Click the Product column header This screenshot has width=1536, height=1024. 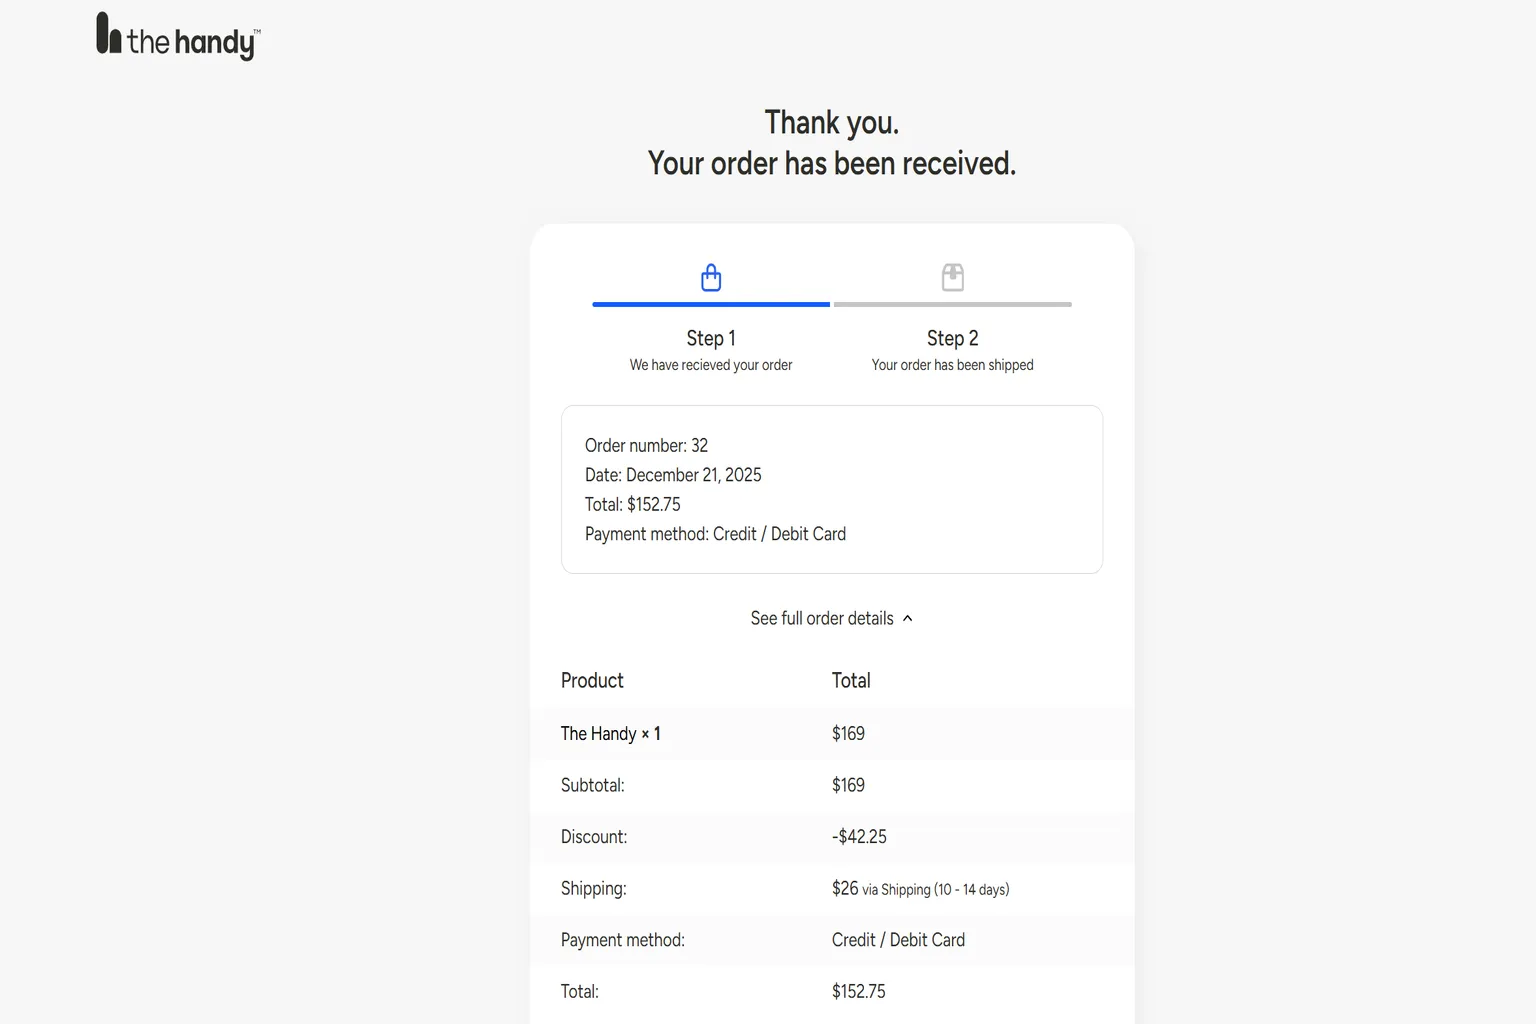tap(592, 681)
